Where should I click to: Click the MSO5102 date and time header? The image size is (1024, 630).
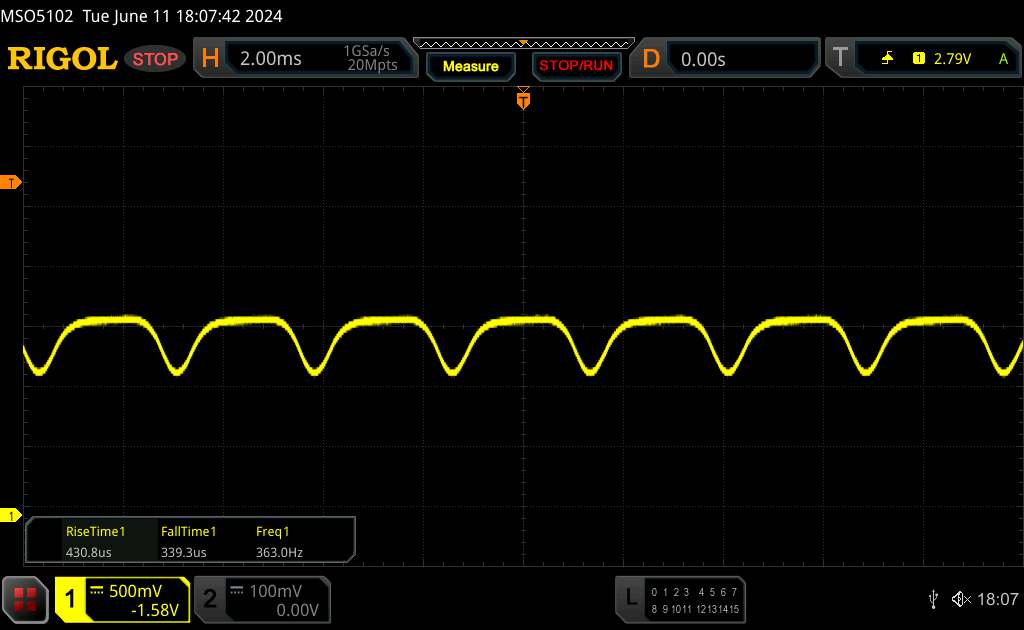[x=142, y=16]
